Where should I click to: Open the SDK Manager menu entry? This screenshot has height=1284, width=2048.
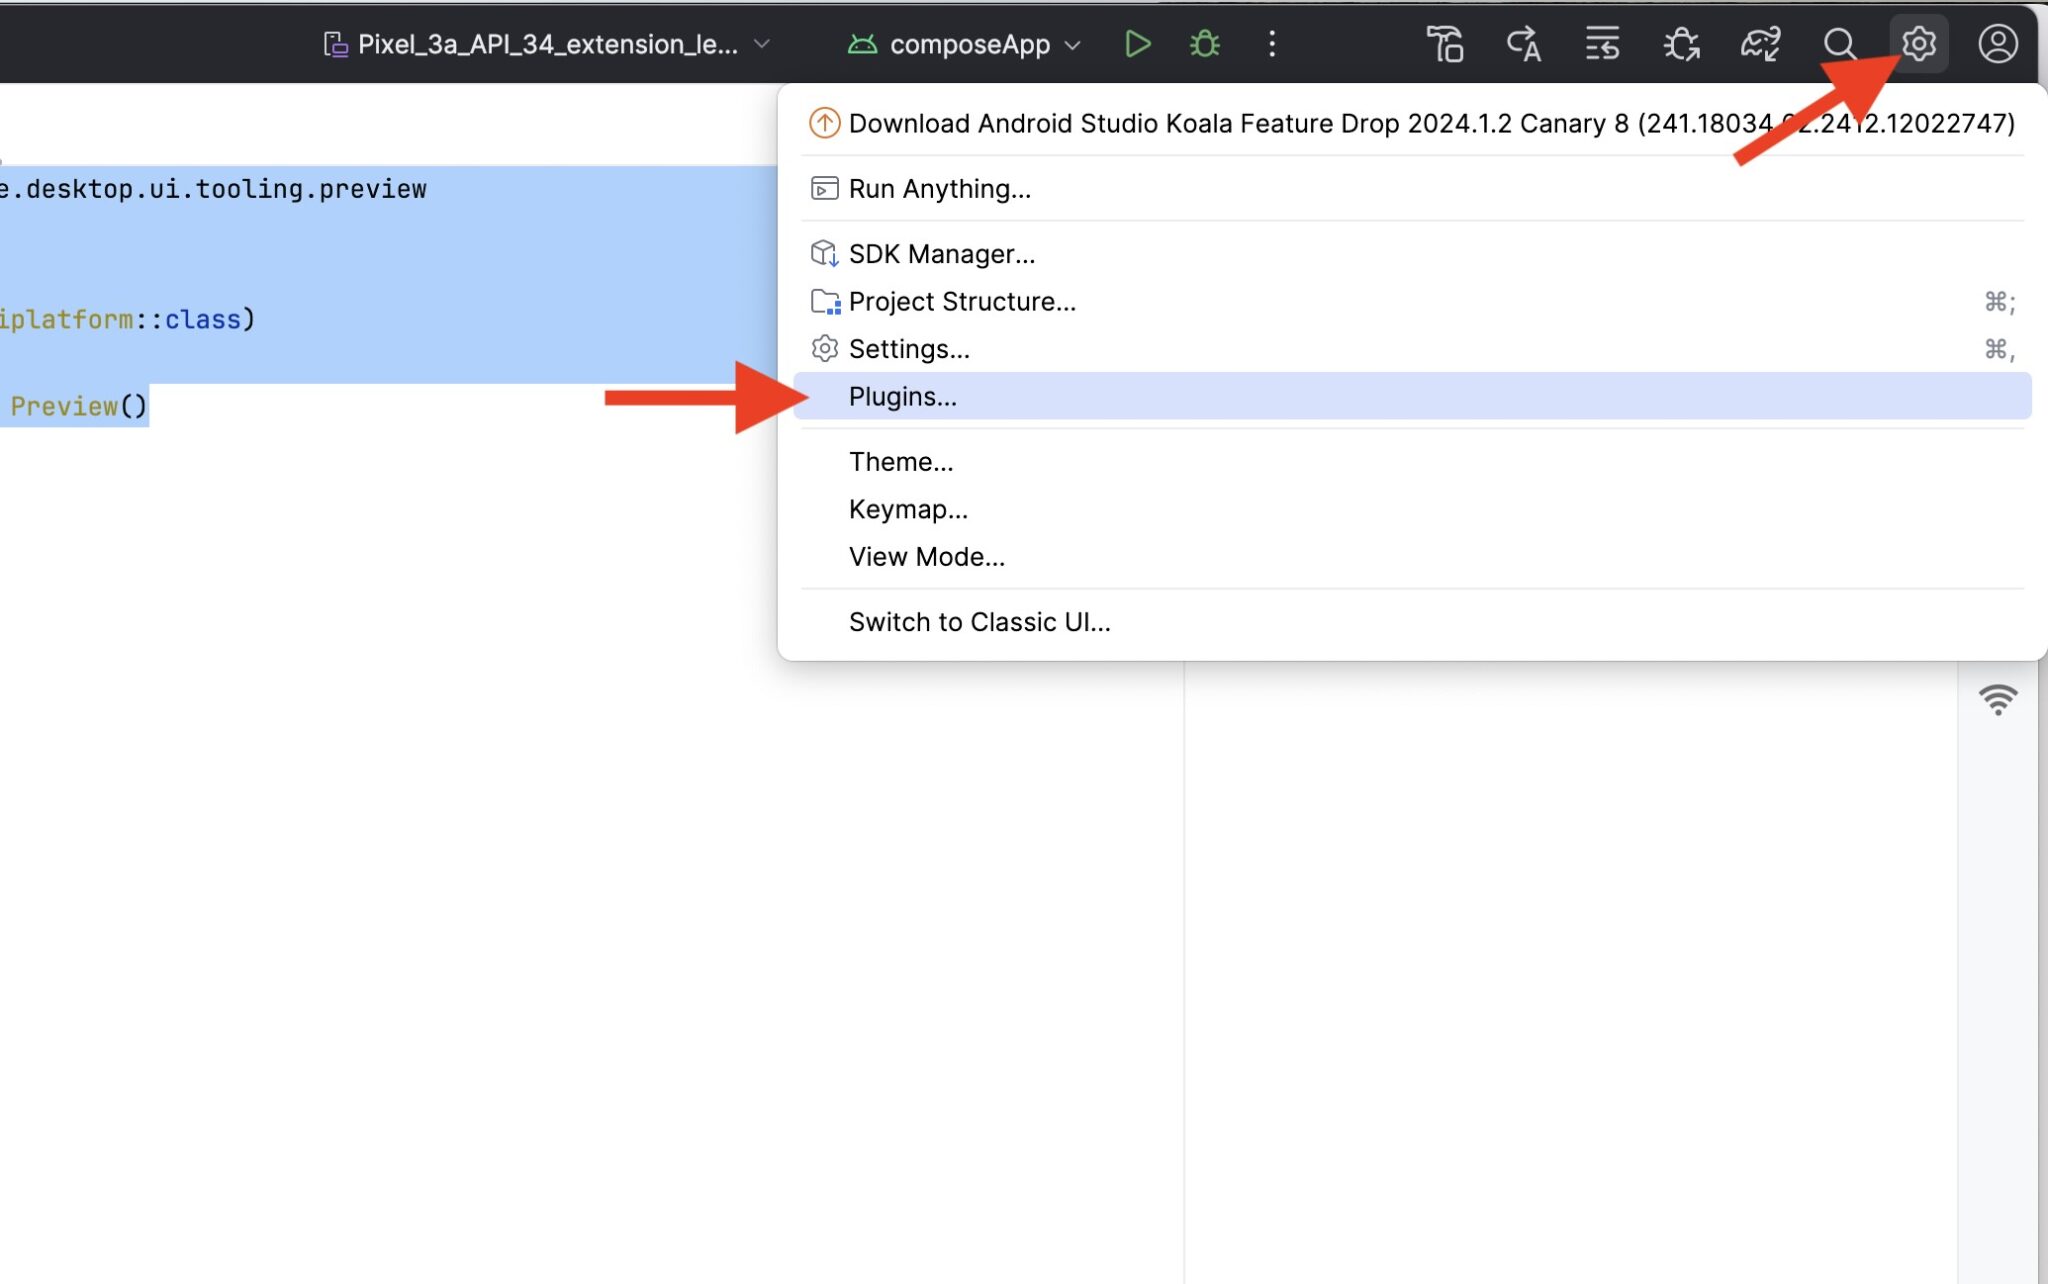941,253
